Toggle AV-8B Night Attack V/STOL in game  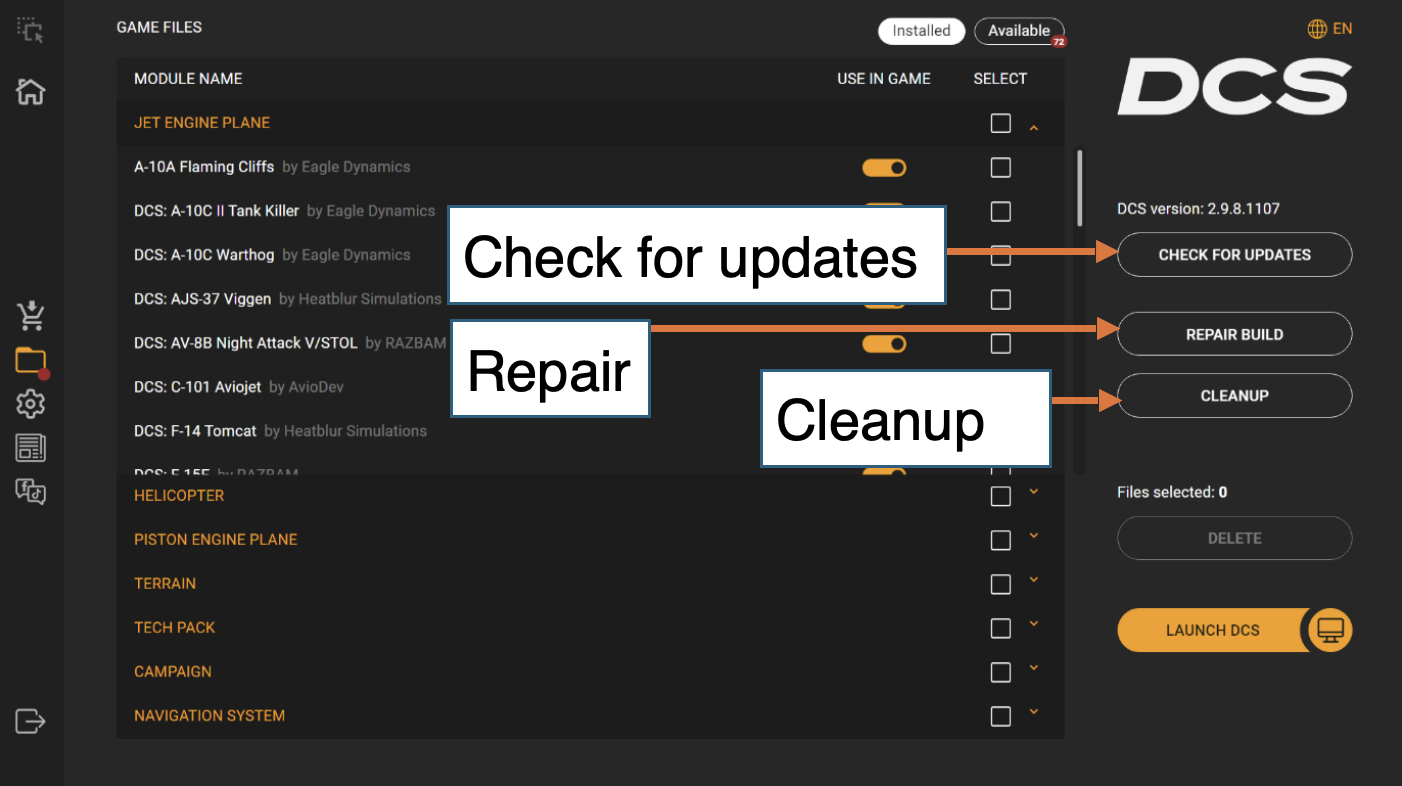pyautogui.click(x=884, y=344)
